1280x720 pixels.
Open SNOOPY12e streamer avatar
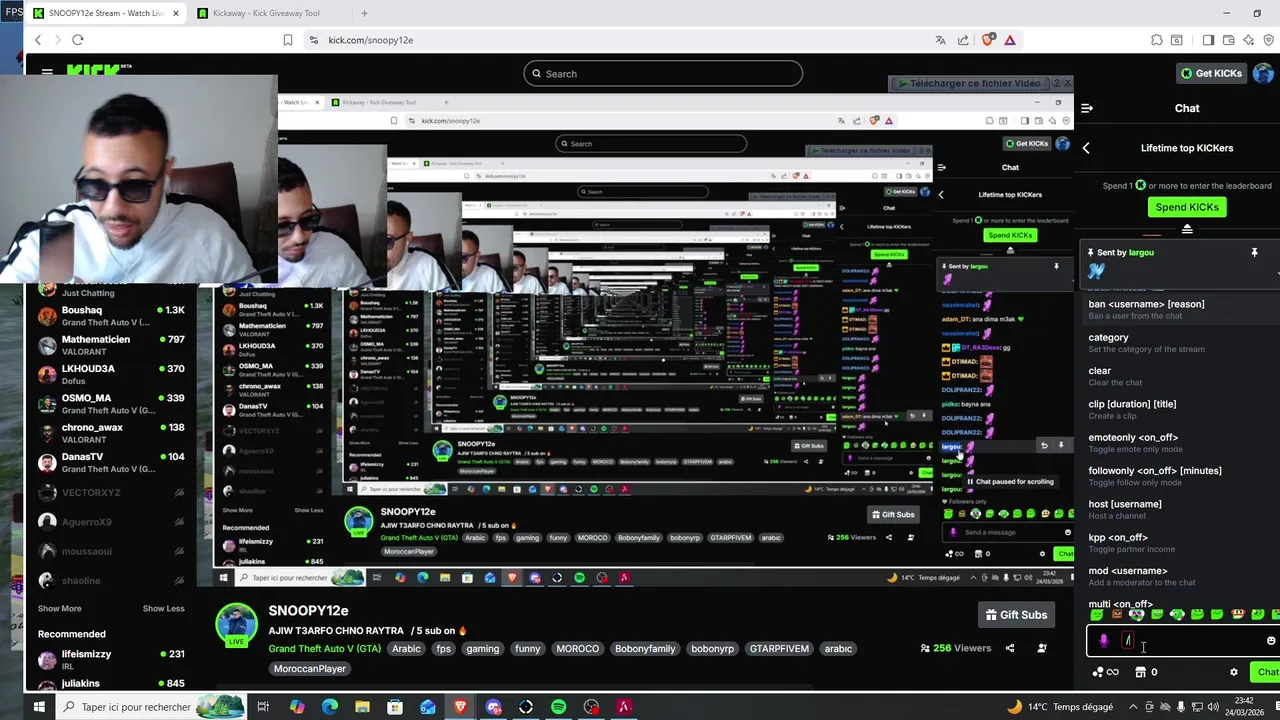237,625
